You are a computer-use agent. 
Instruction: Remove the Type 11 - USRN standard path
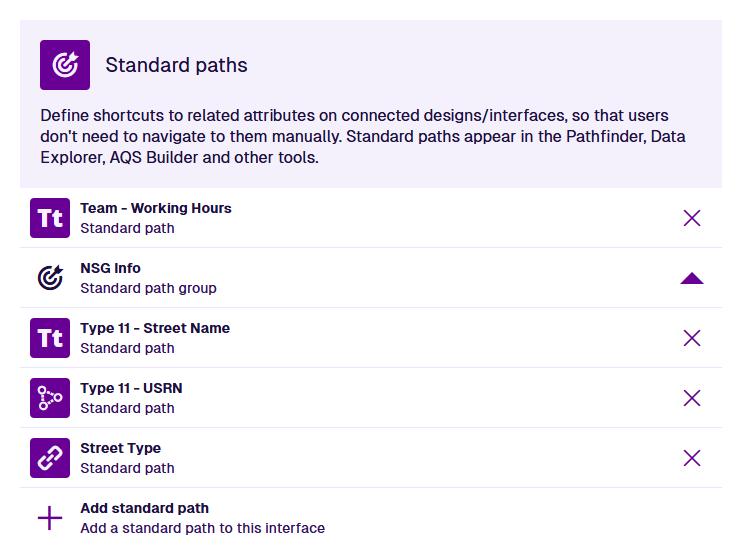[x=691, y=398]
